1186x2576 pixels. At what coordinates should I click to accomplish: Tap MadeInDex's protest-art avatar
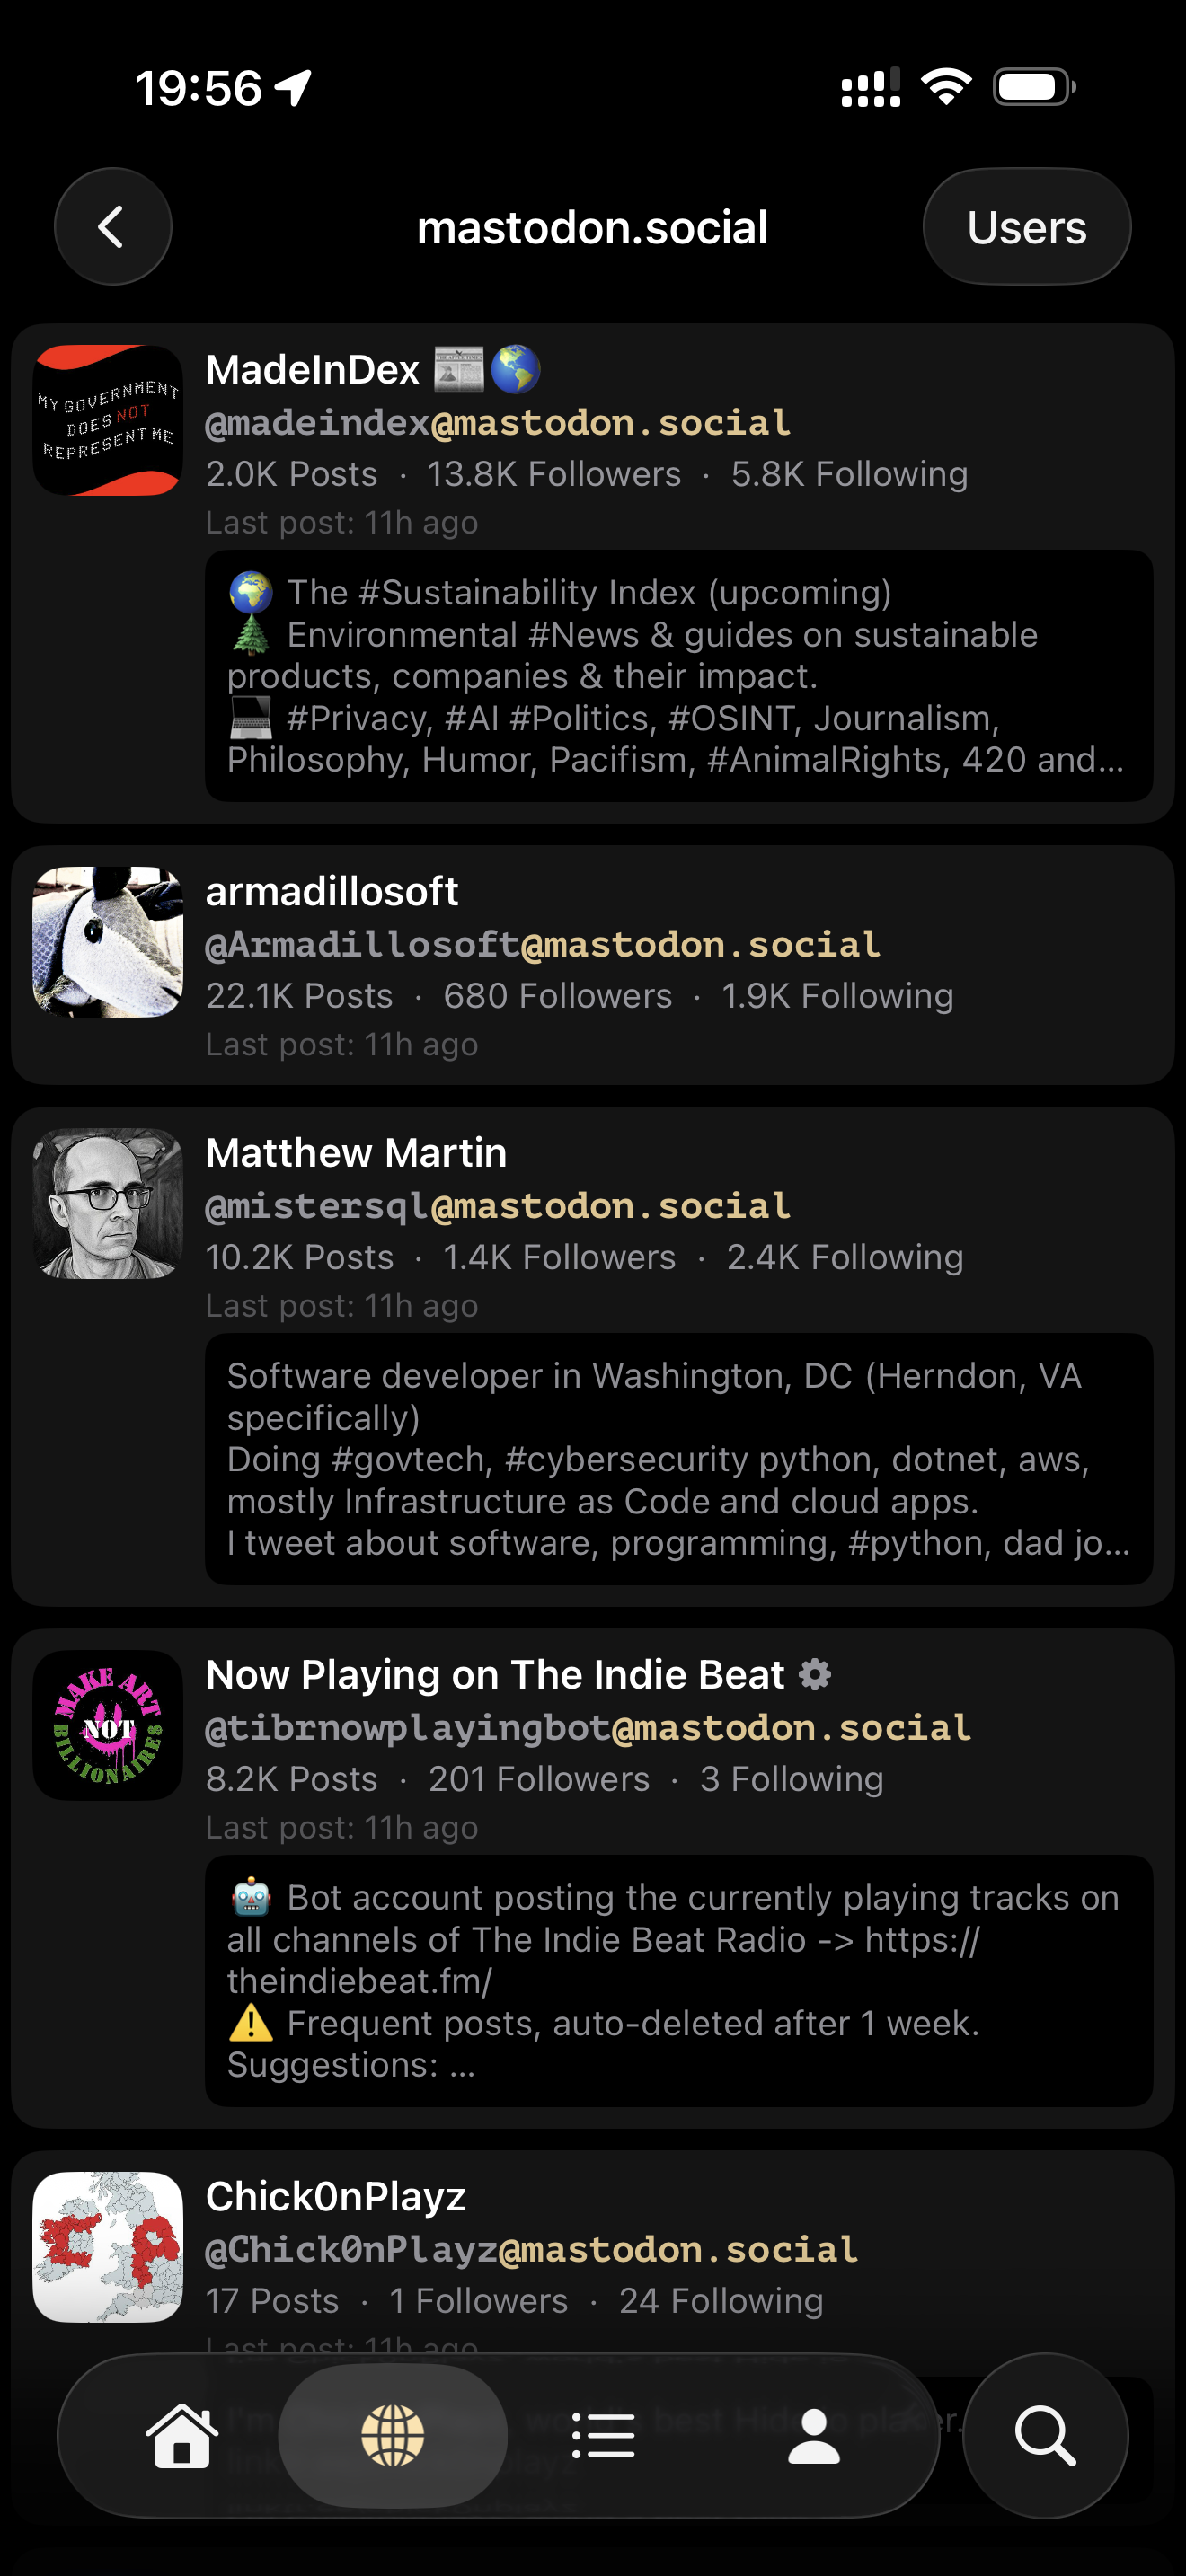tap(107, 420)
